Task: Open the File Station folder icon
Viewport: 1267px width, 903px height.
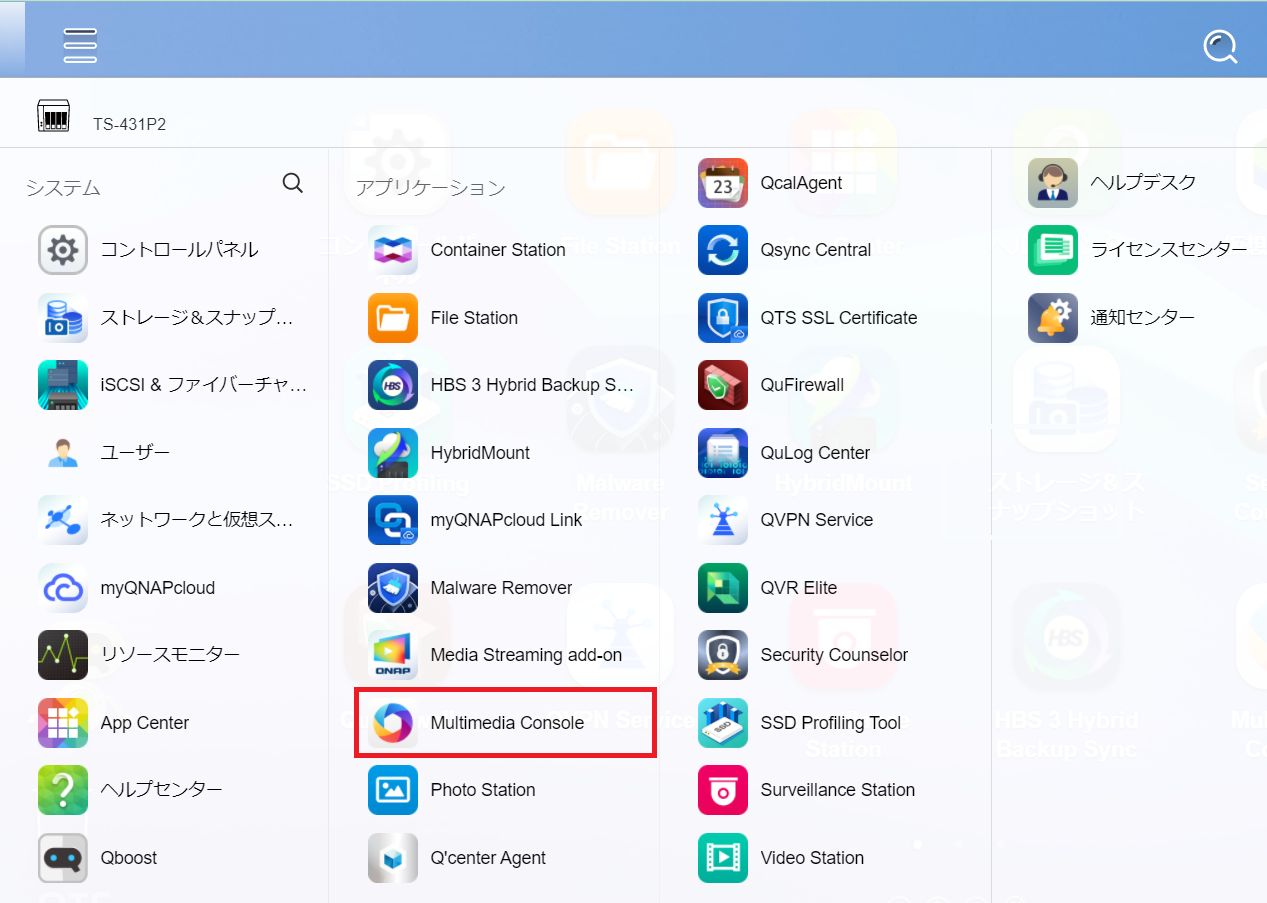Action: (393, 318)
